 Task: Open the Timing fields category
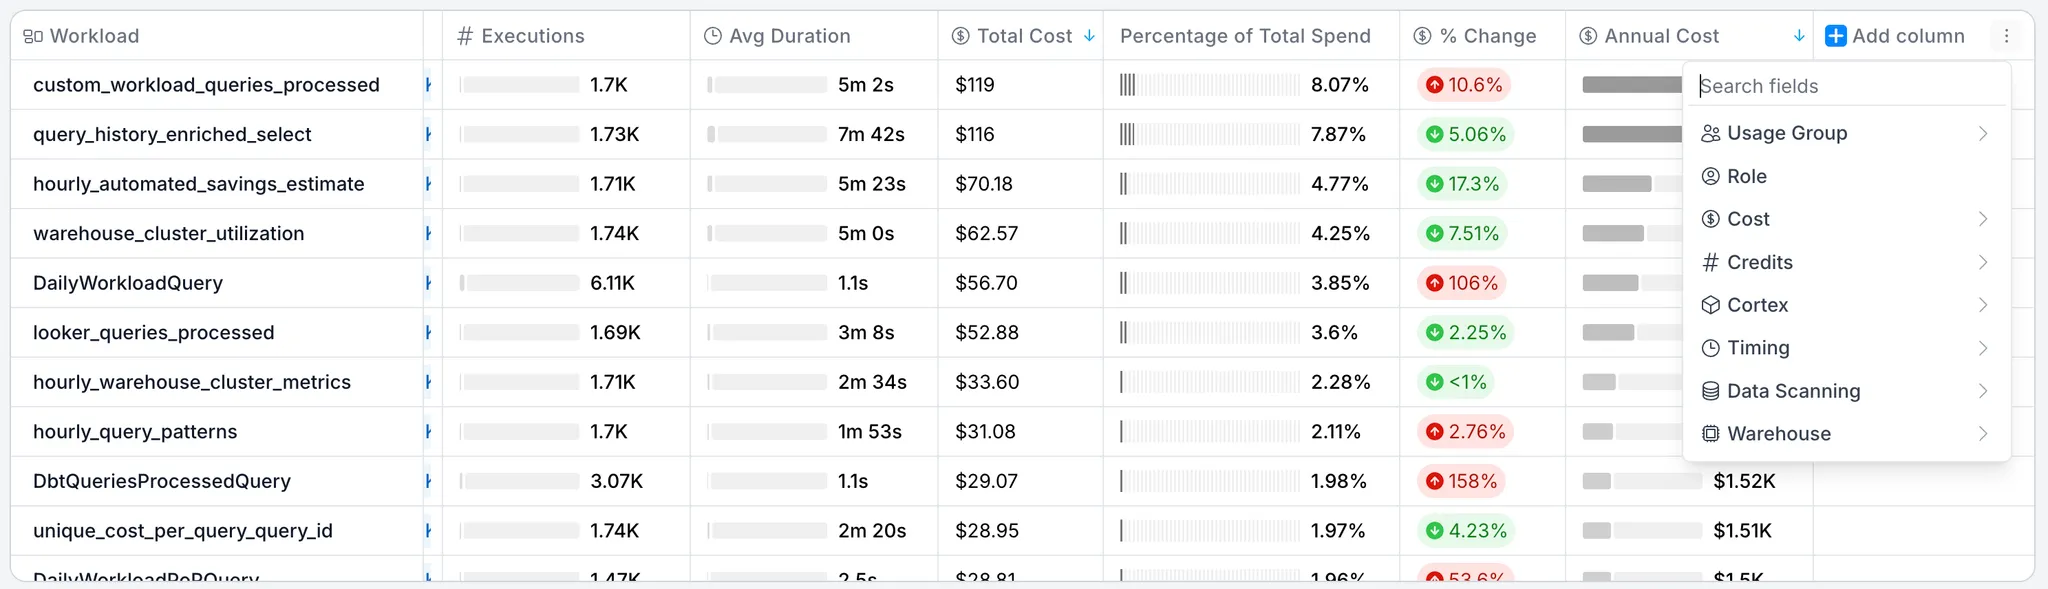point(1758,348)
